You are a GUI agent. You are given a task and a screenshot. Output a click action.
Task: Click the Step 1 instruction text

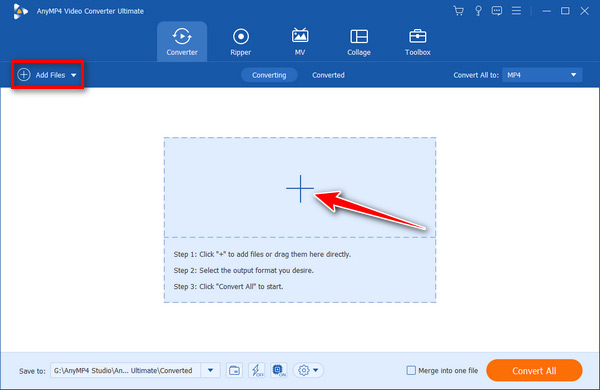[x=262, y=254]
